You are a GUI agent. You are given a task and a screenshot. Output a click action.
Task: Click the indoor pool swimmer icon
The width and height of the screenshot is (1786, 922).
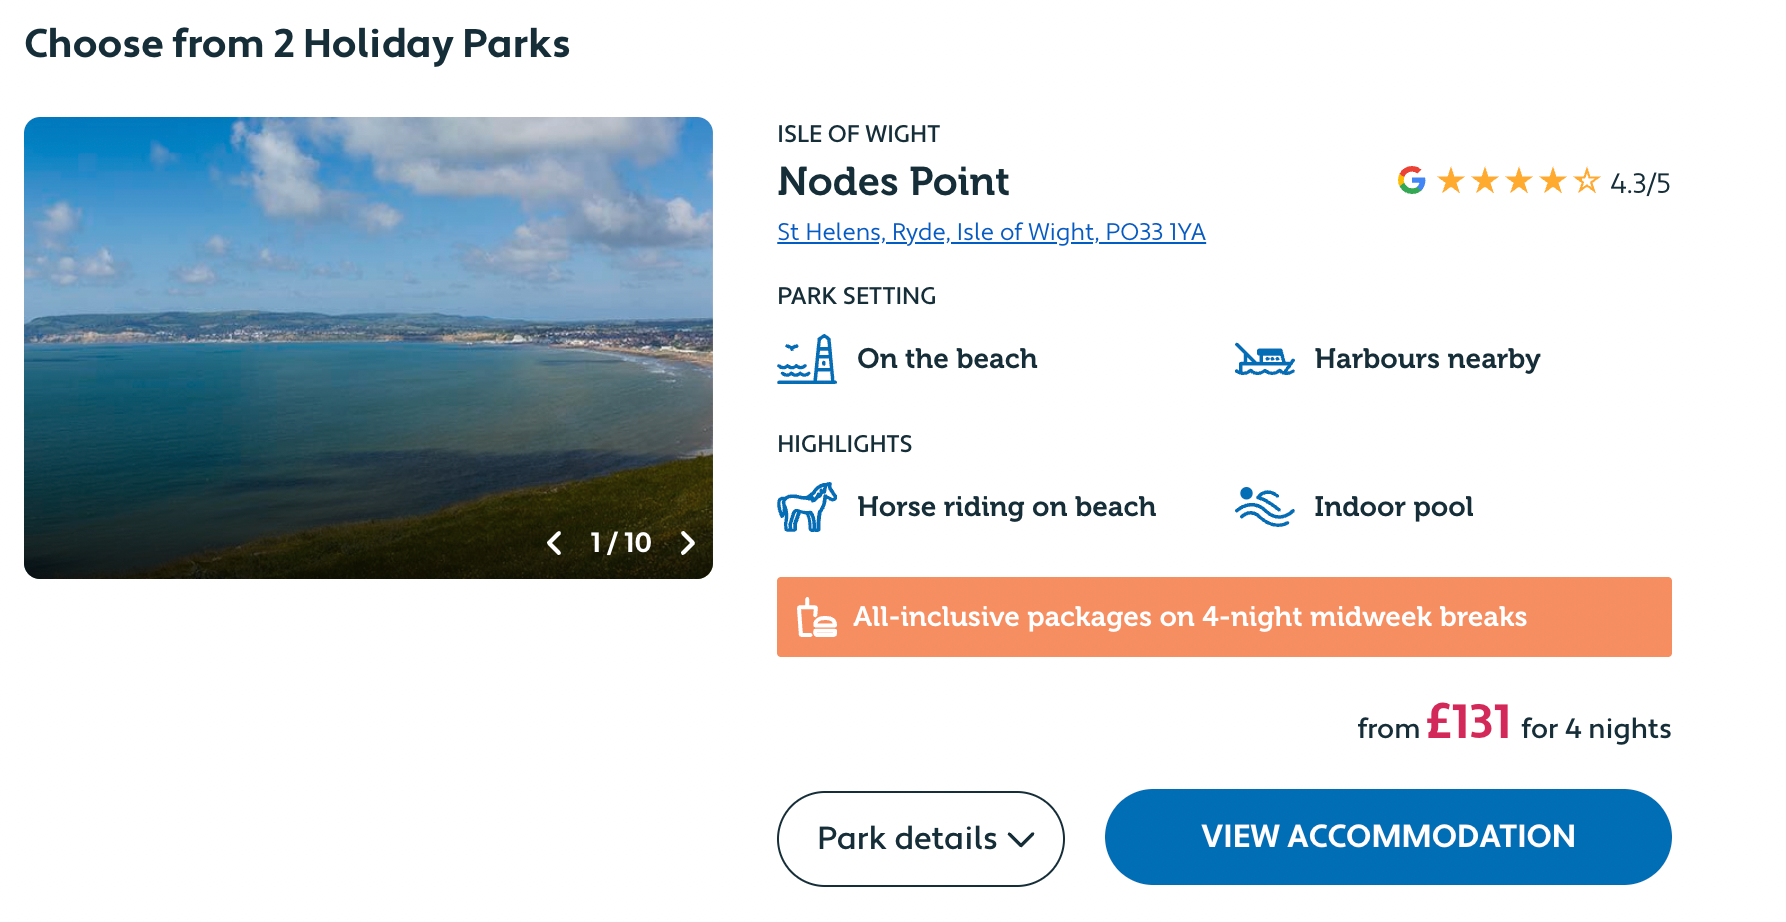click(x=1264, y=507)
